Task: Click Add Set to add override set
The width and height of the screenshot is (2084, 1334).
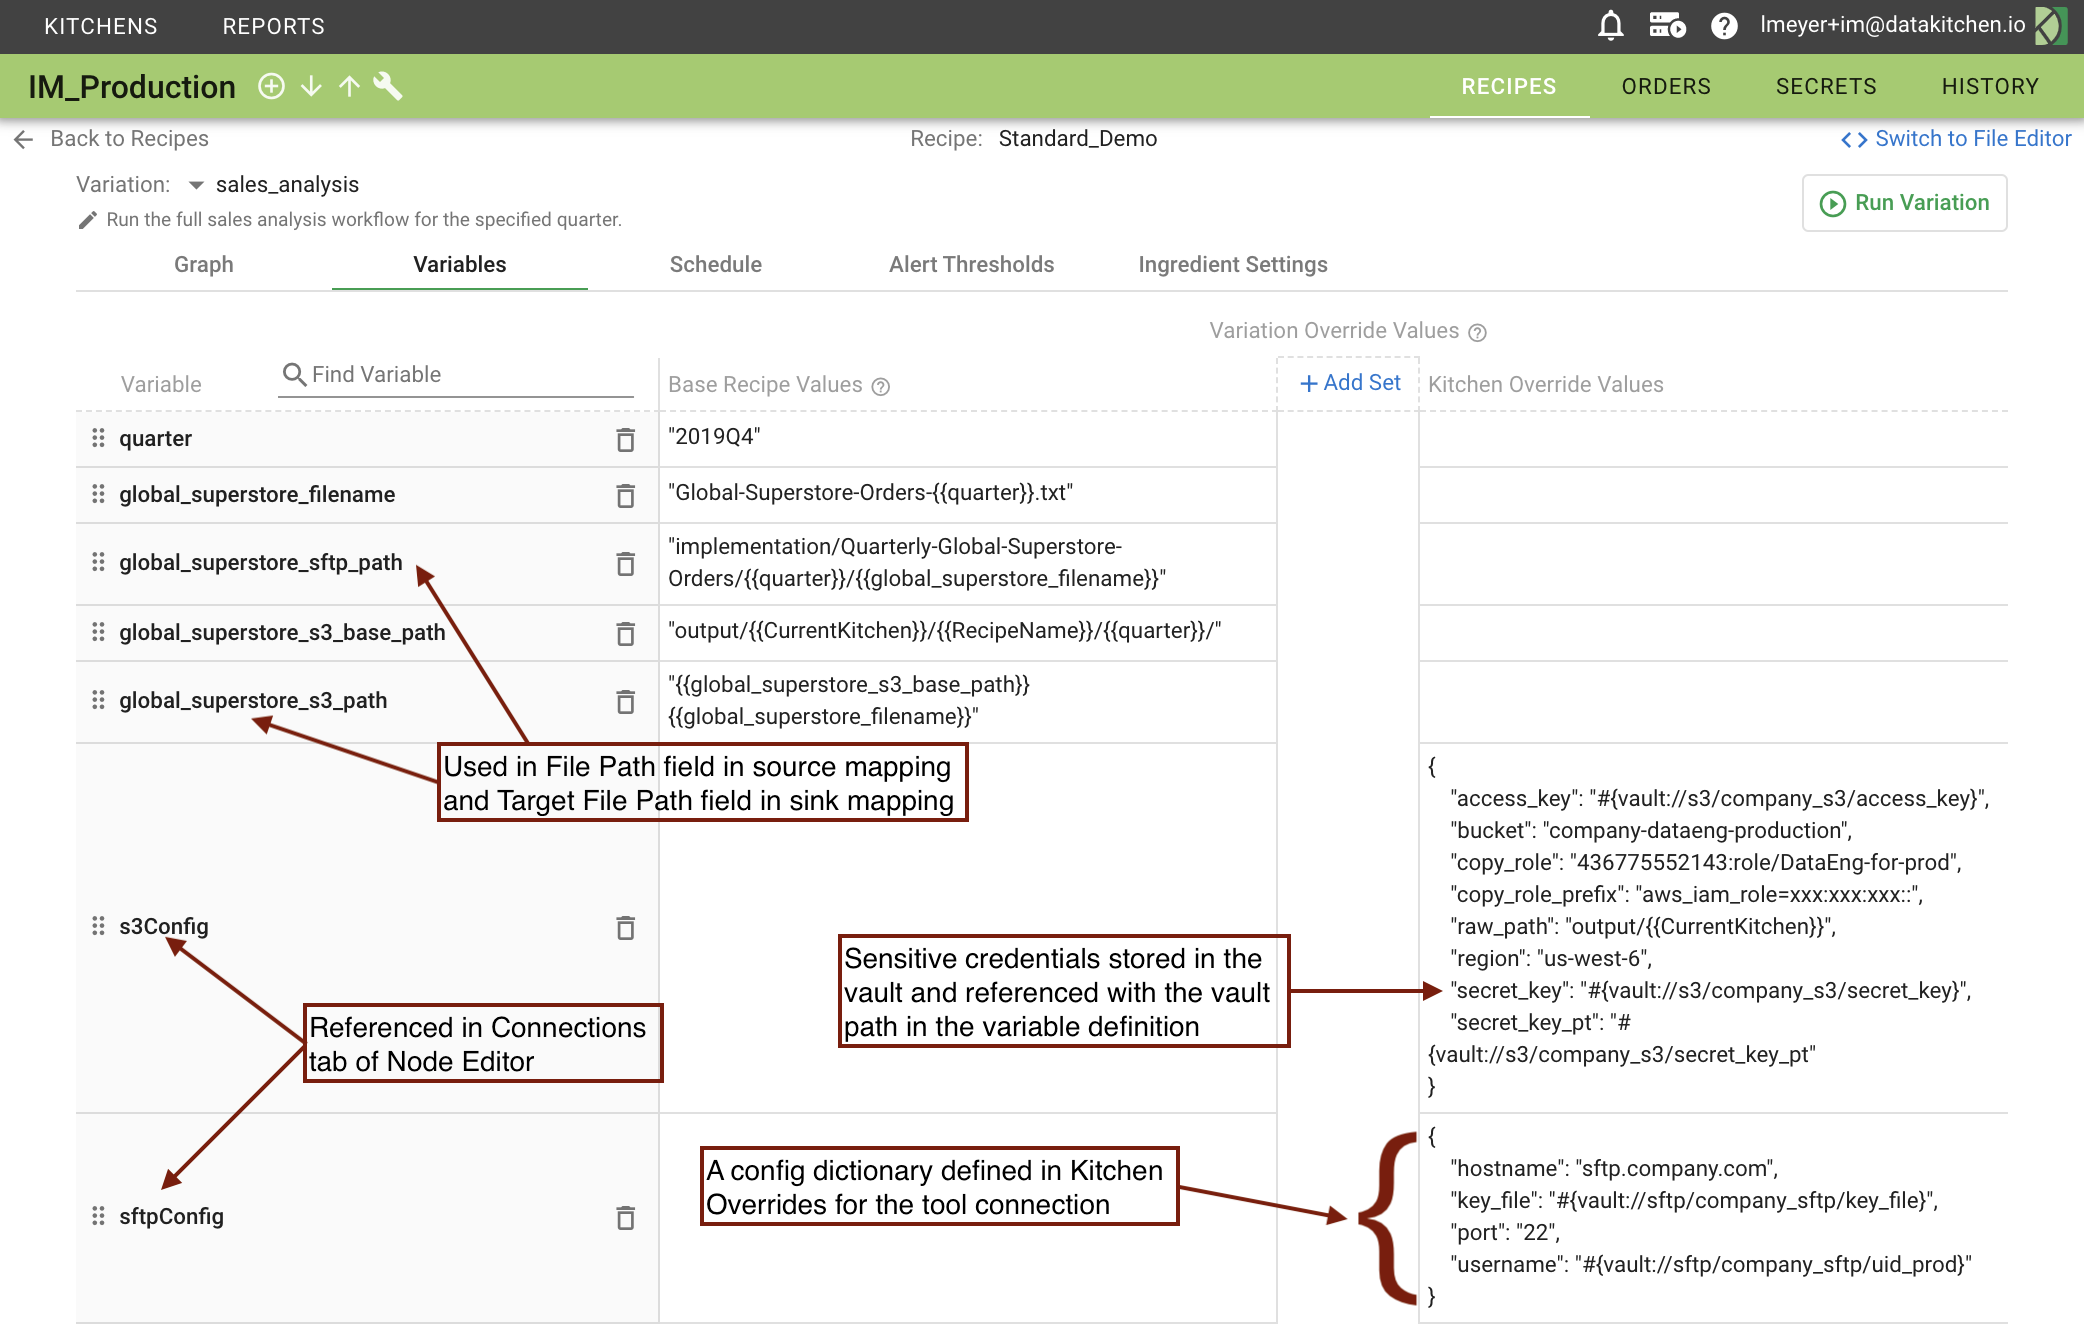Action: point(1349,383)
